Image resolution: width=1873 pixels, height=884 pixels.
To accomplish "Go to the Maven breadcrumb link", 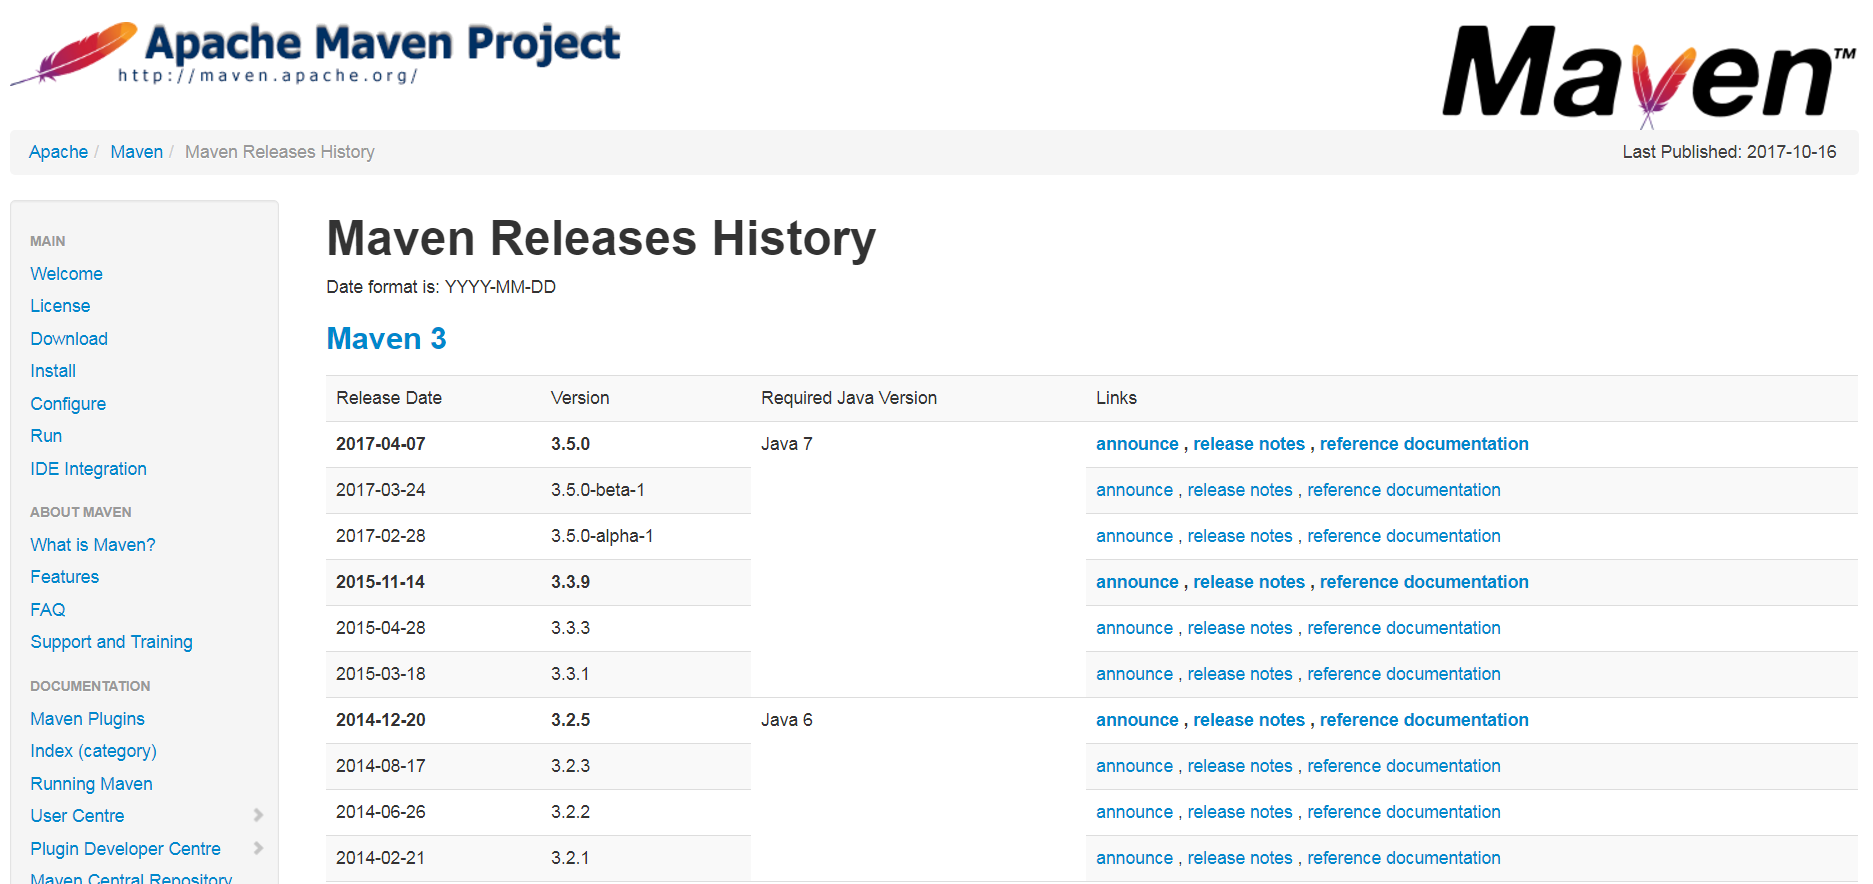I will tap(136, 152).
